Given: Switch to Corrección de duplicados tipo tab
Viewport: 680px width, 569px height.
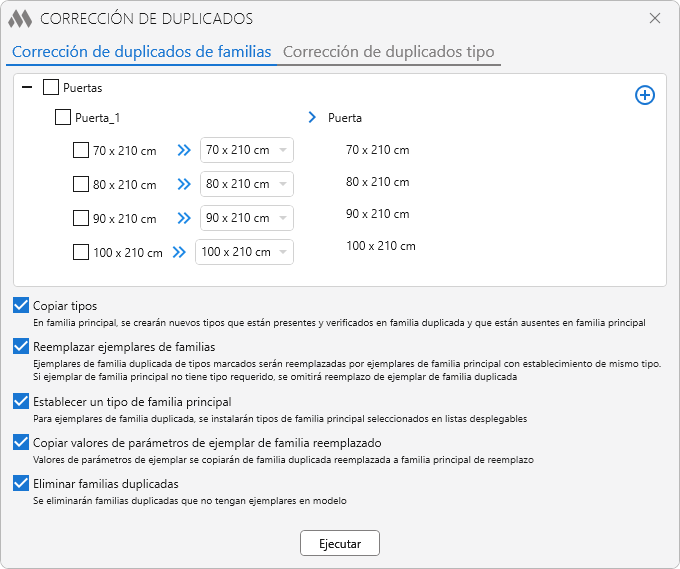Looking at the screenshot, I should (388, 51).
